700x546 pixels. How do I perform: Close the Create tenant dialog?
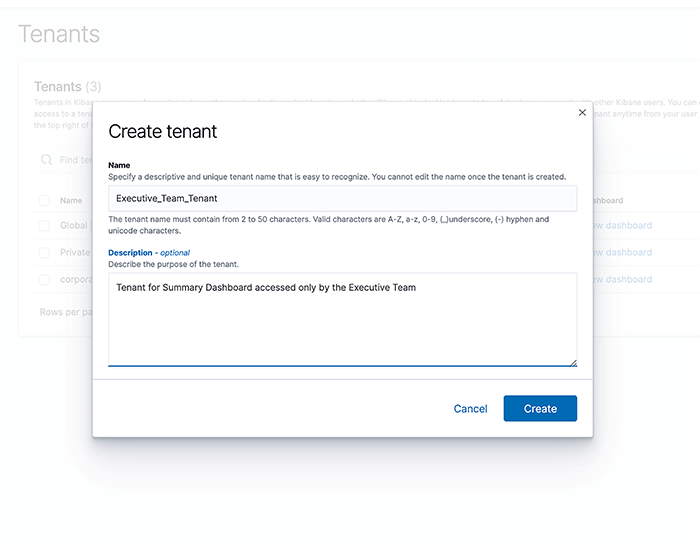coord(582,113)
